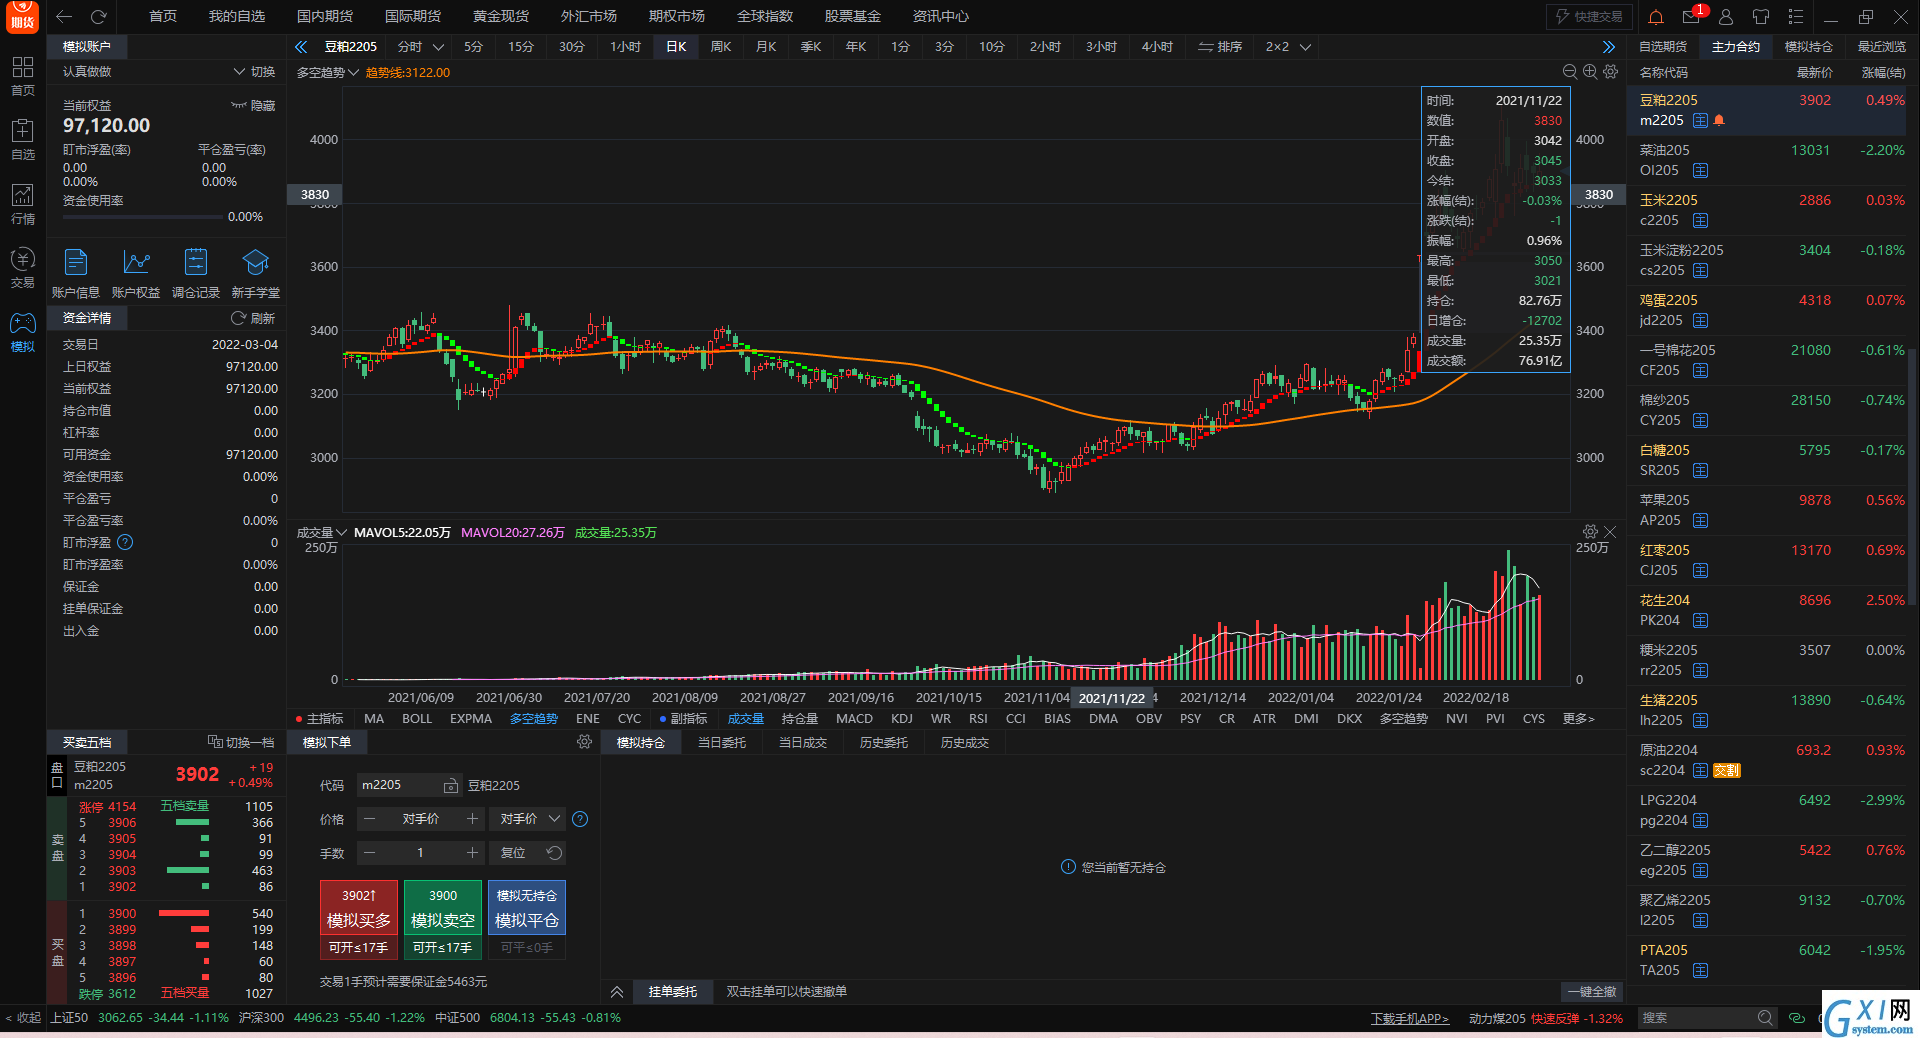
Task: Open the user profile icon
Action: [1726, 17]
